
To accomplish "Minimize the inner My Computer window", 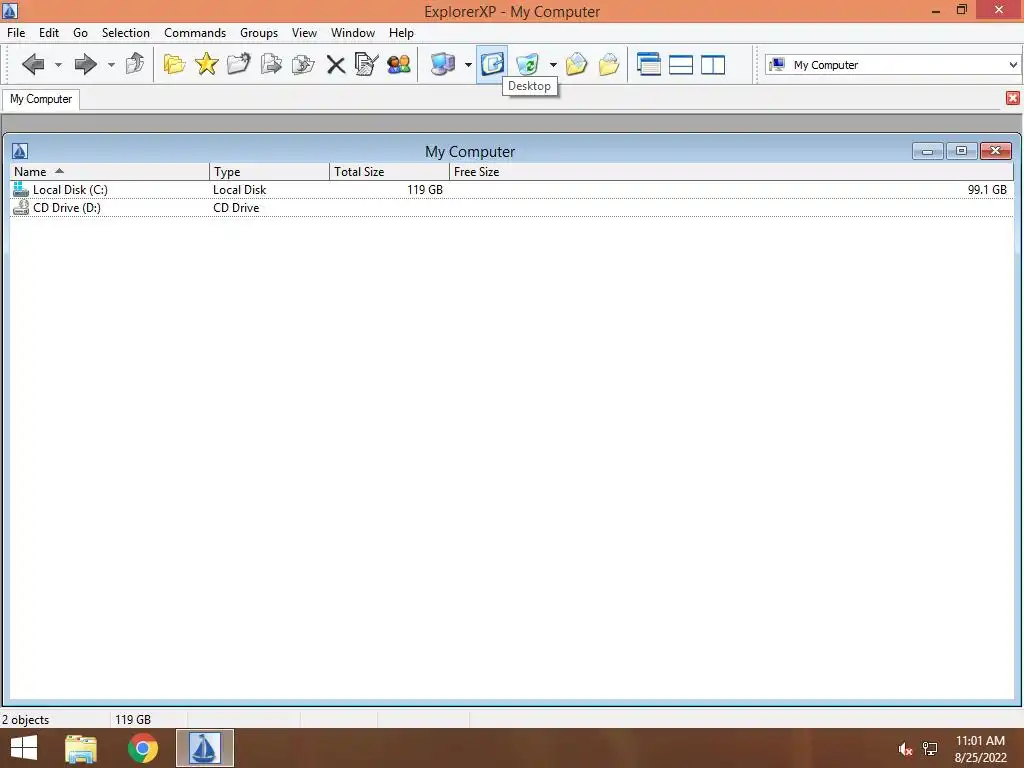I will [x=927, y=152].
